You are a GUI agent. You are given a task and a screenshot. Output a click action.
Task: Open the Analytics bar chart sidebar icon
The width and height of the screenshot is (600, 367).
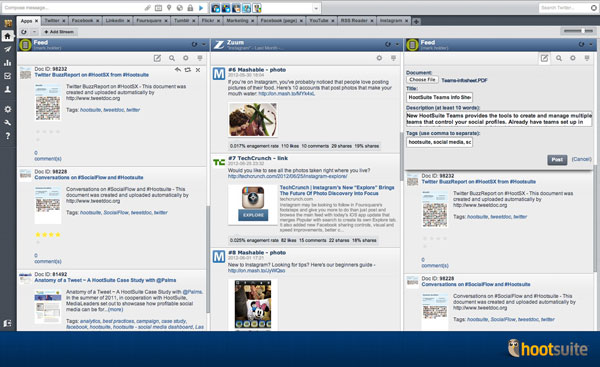pos(7,63)
